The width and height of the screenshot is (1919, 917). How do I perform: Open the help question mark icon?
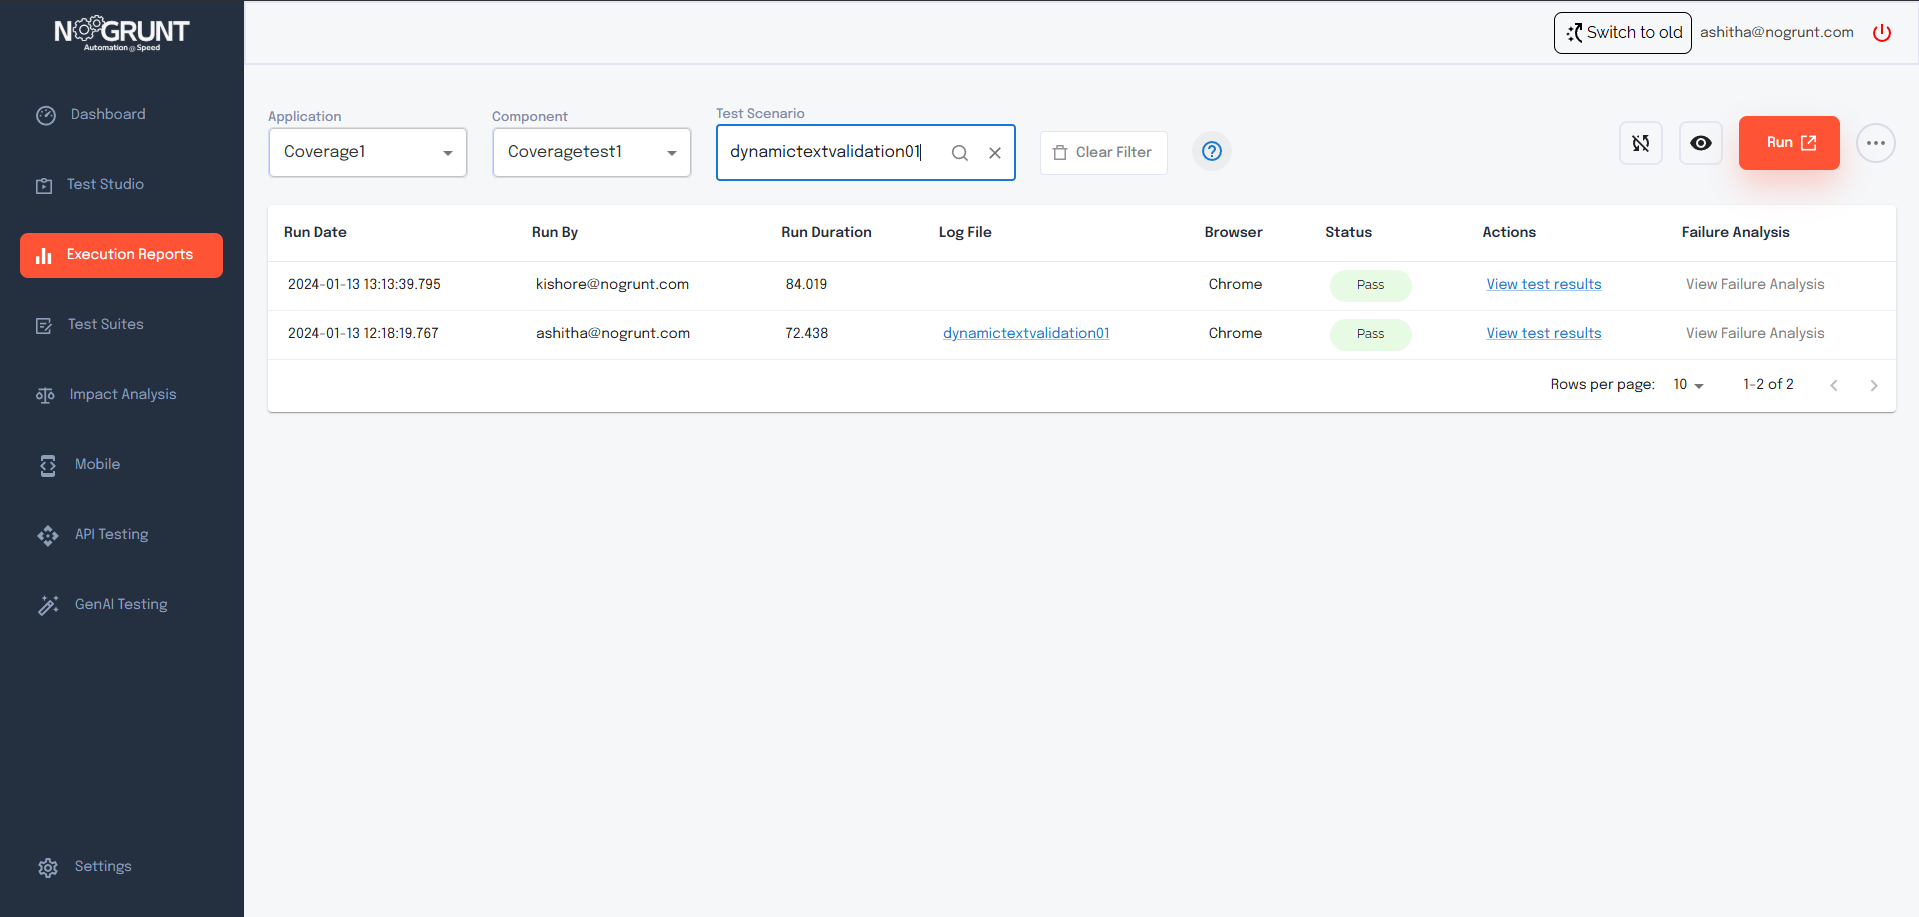click(1212, 151)
